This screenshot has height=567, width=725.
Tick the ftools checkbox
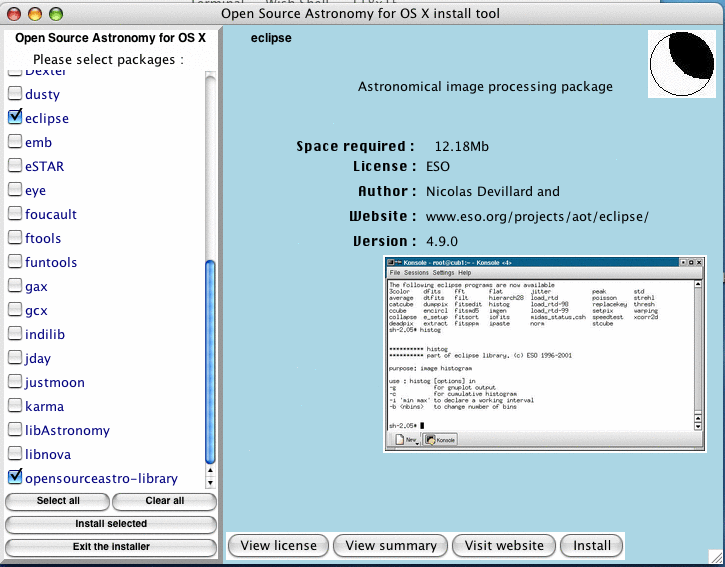15,238
